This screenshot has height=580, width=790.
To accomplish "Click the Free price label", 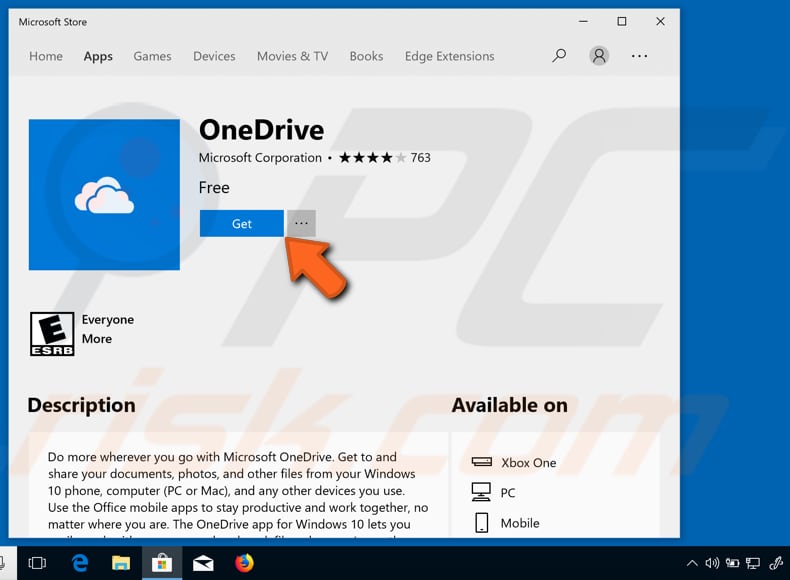I will coord(214,187).
